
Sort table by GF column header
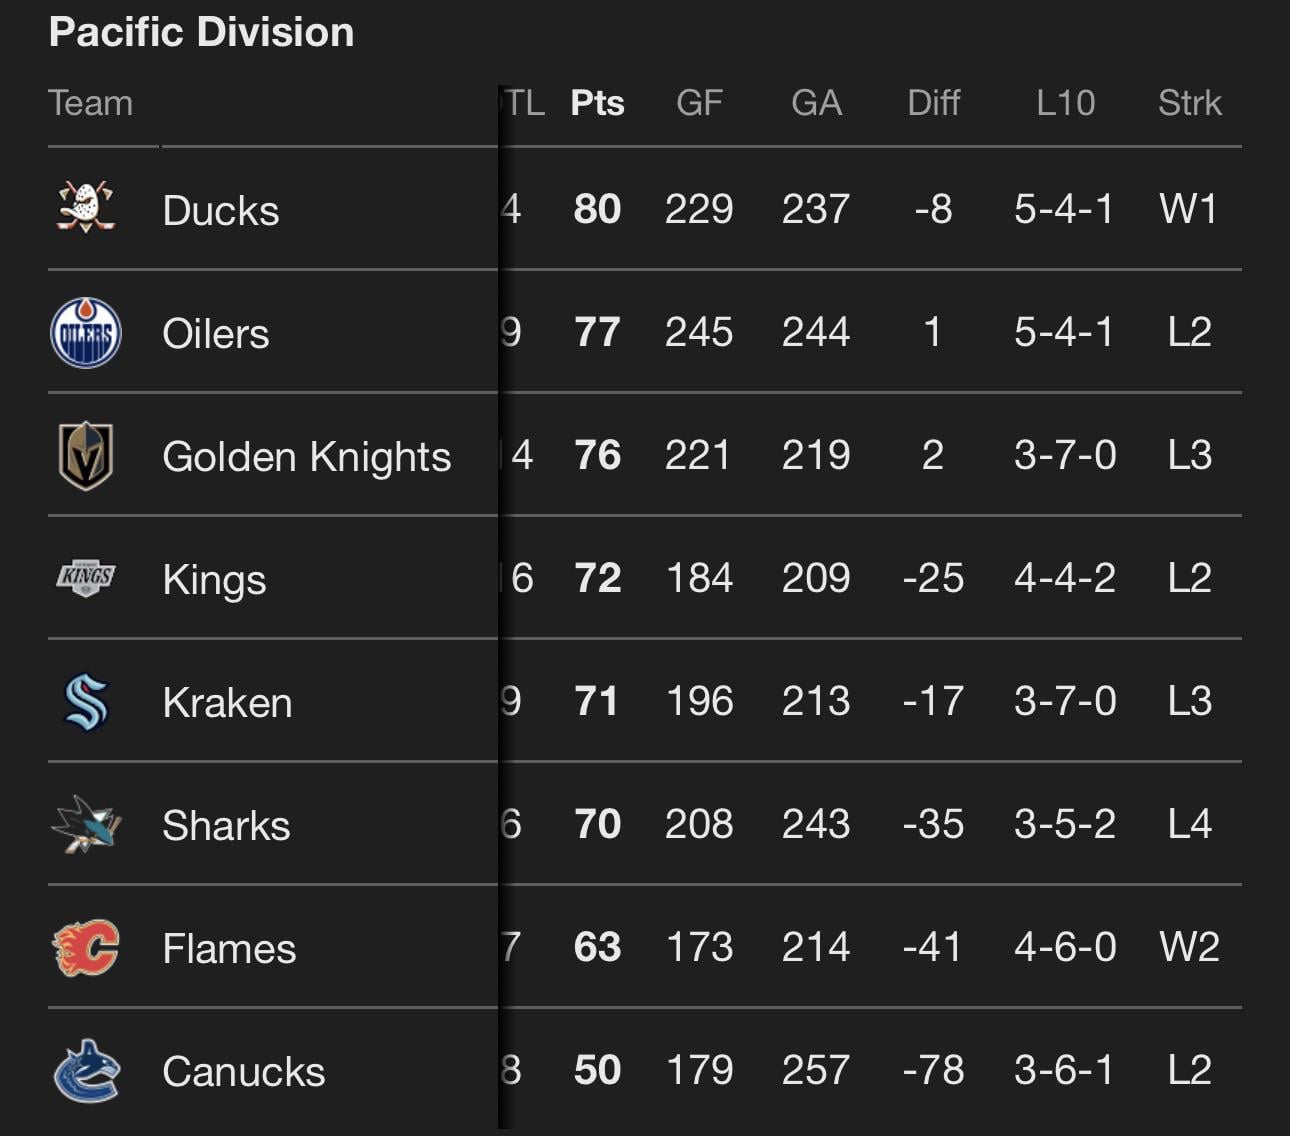pos(699,103)
